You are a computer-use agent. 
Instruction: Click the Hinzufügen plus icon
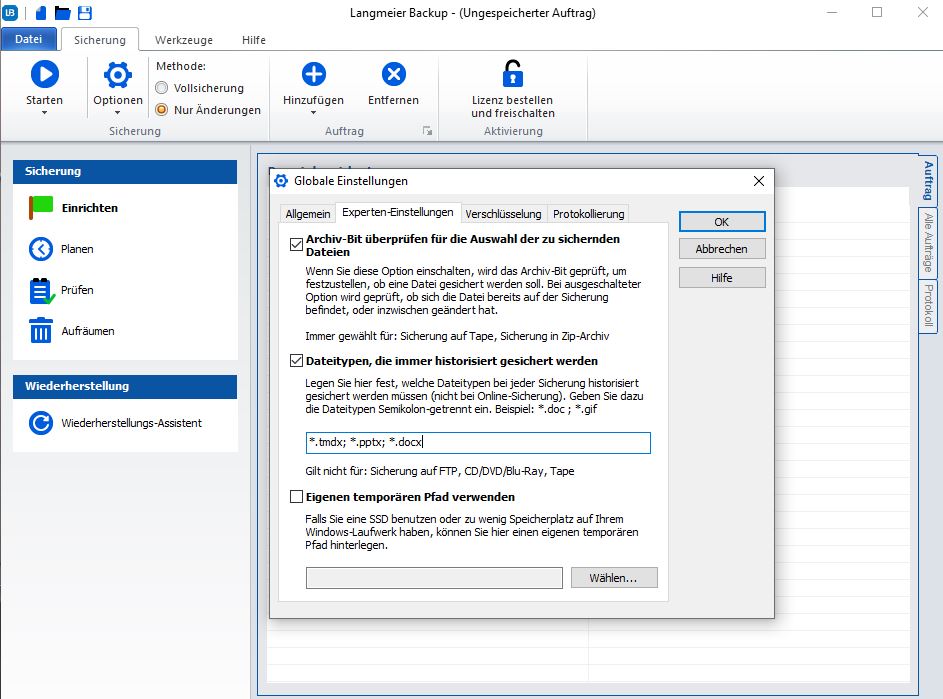tap(313, 74)
